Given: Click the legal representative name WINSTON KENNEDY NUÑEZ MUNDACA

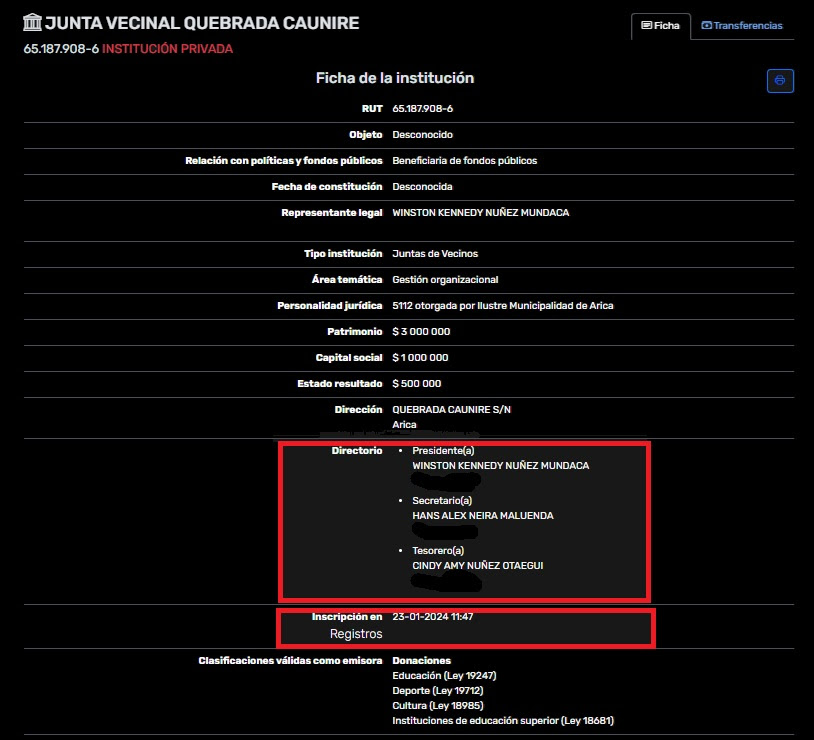Looking at the screenshot, I should click(x=481, y=213).
